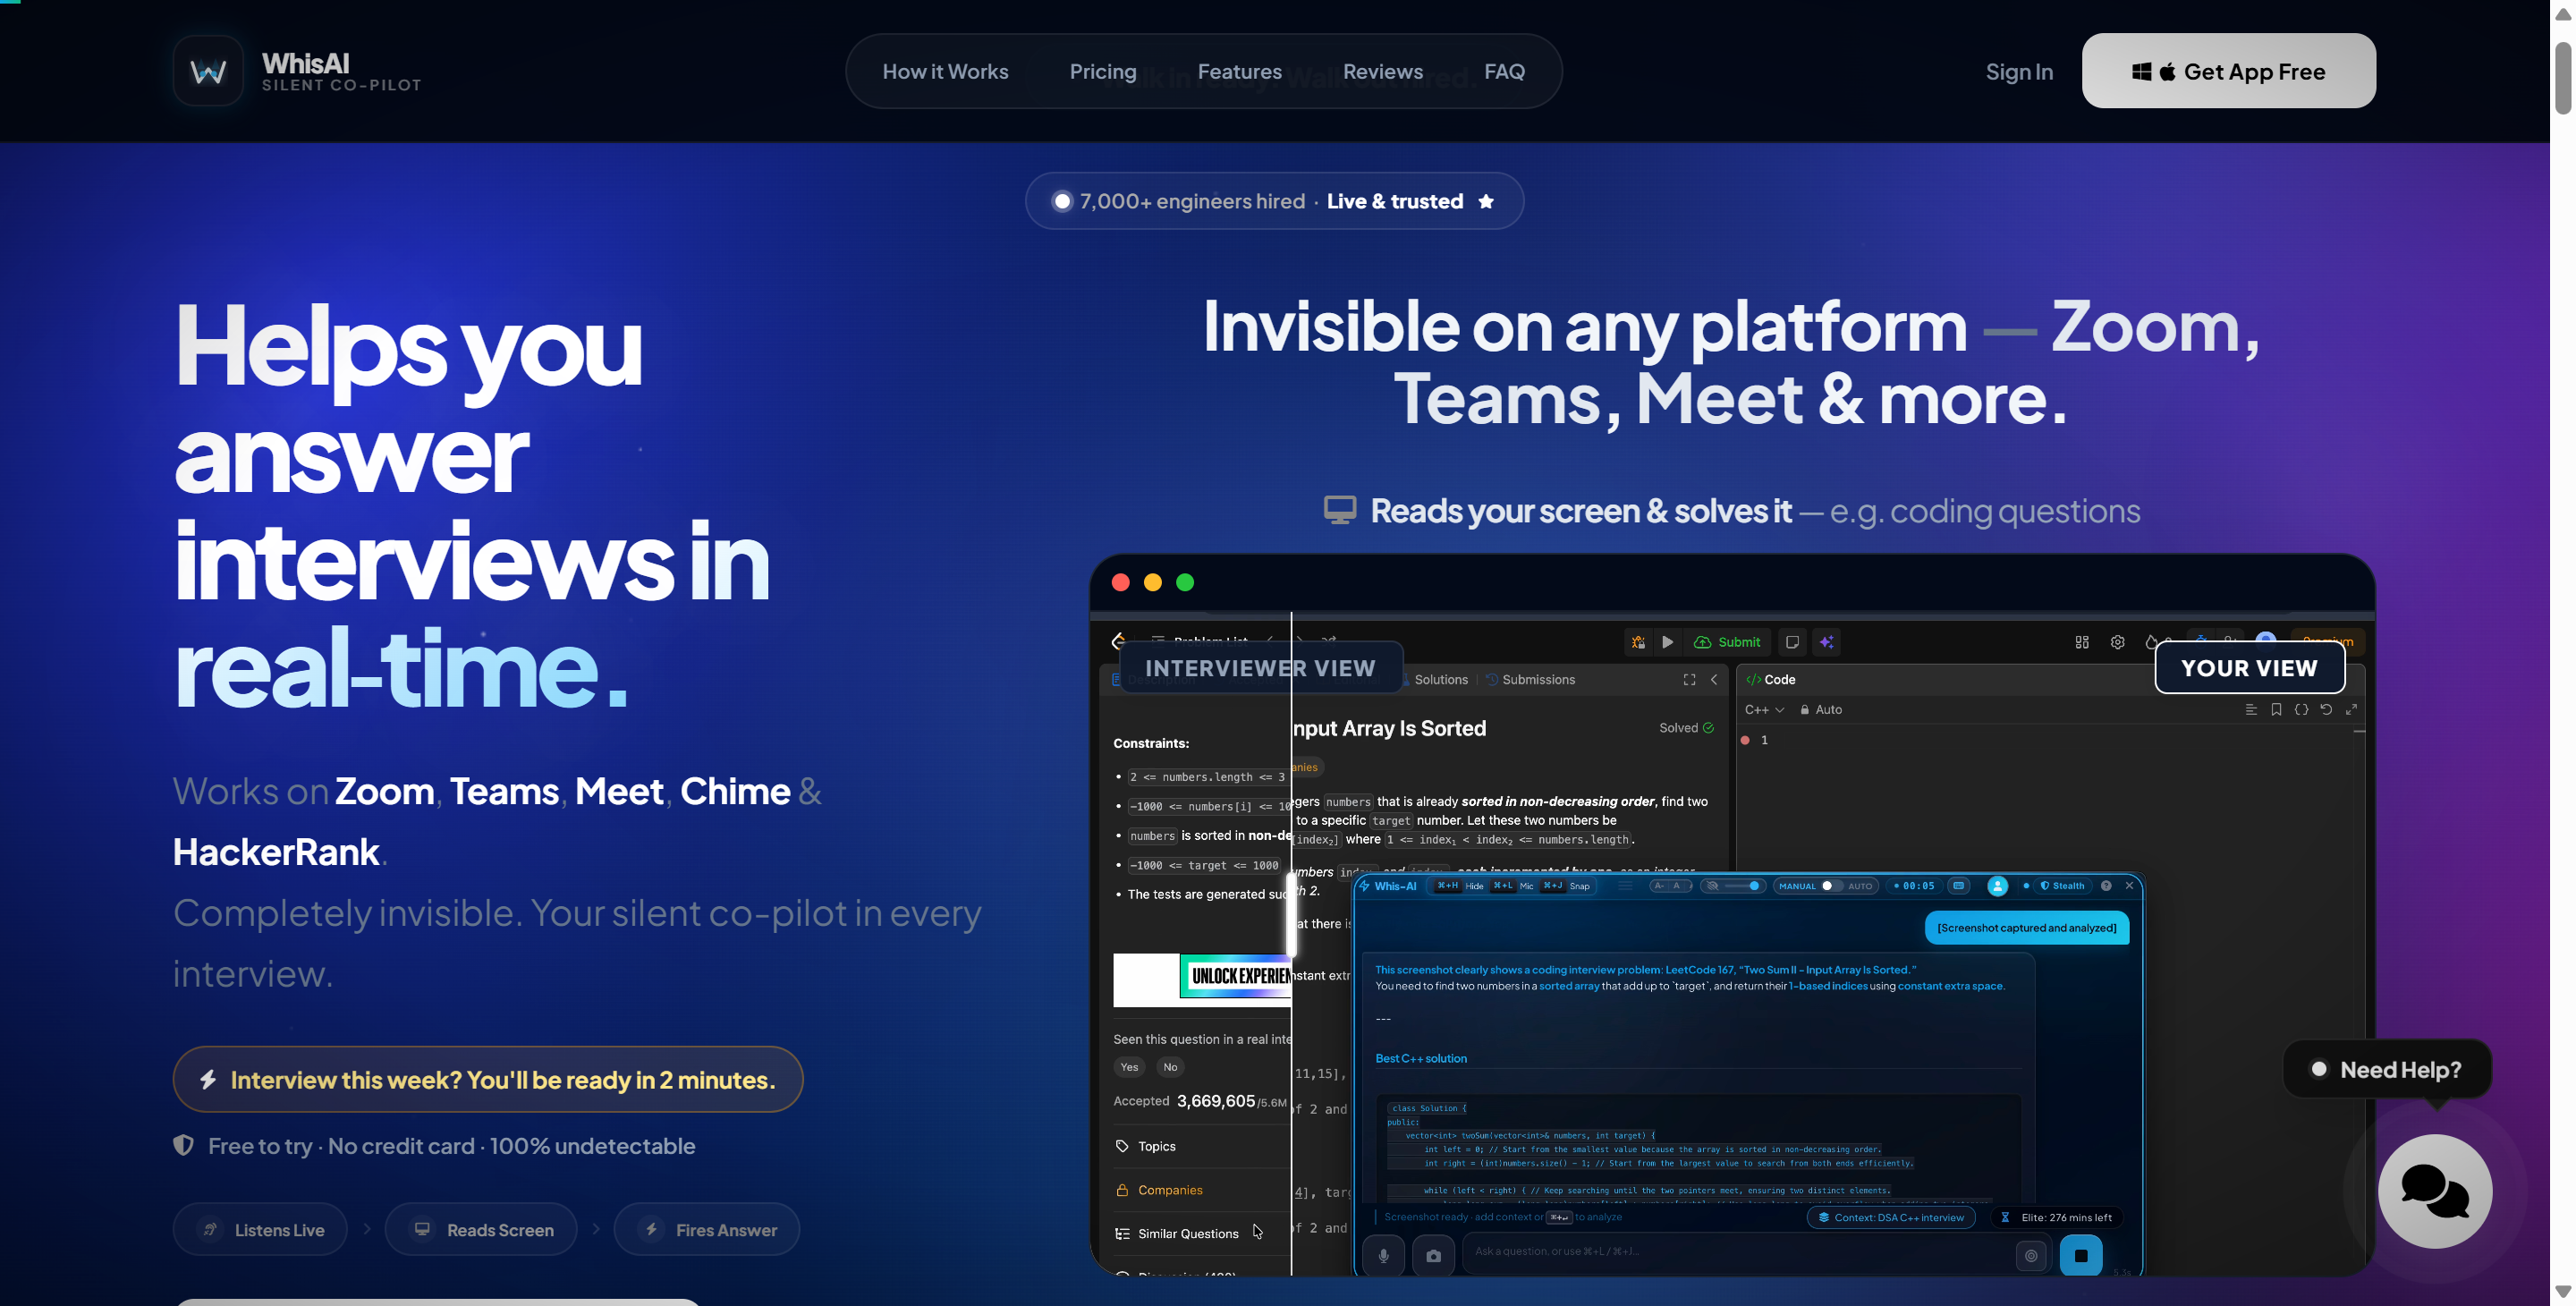Click the reset code undo-arrow icon
2576x1306 pixels.
point(2326,709)
